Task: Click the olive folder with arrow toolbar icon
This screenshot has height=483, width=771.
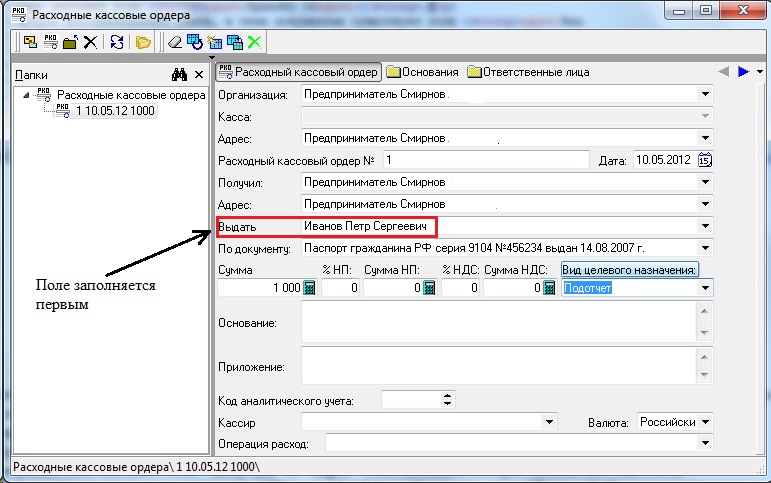Action: pyautogui.click(x=70, y=42)
